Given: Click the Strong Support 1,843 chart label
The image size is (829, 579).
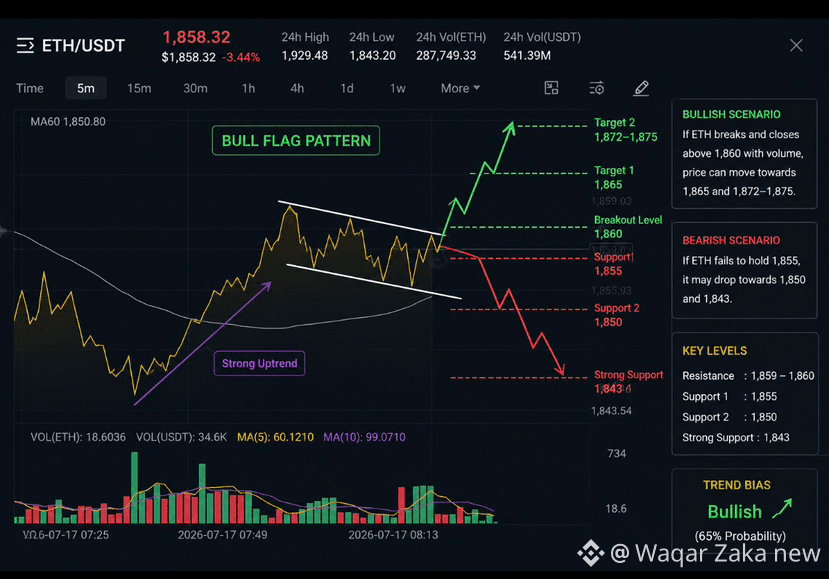Looking at the screenshot, I should click(628, 382).
